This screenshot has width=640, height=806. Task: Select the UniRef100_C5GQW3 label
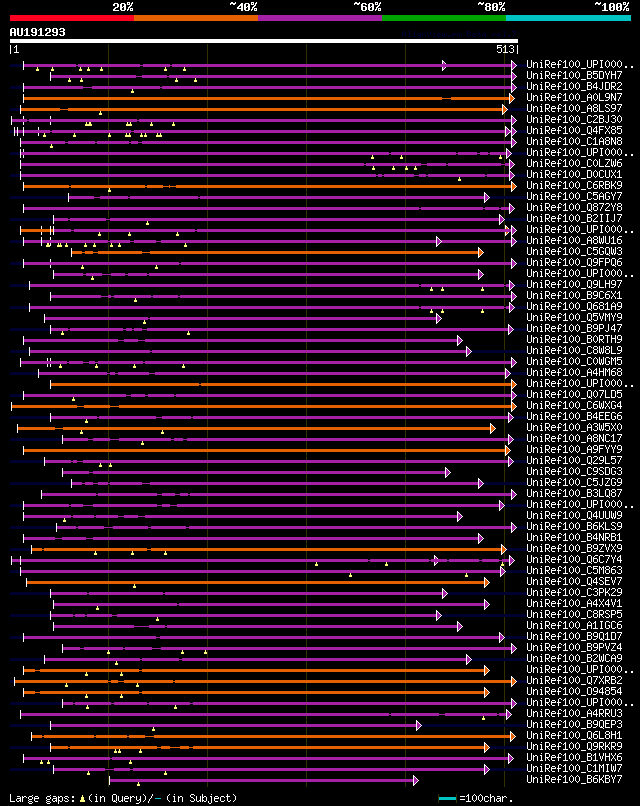click(x=574, y=251)
